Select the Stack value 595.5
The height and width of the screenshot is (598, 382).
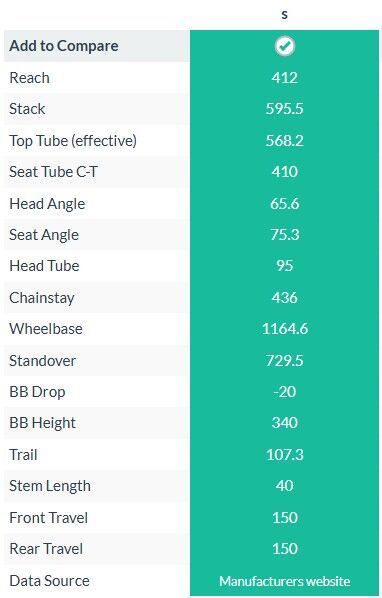click(285, 109)
